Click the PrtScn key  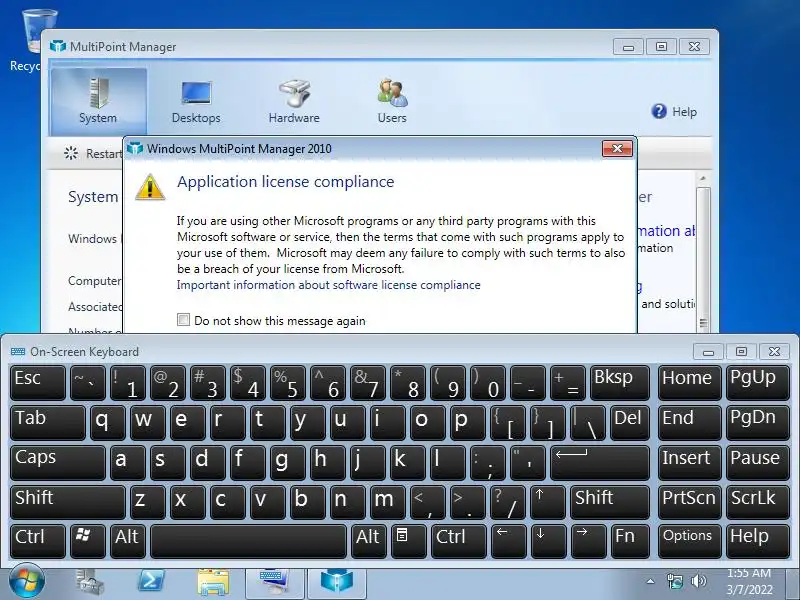tap(689, 502)
